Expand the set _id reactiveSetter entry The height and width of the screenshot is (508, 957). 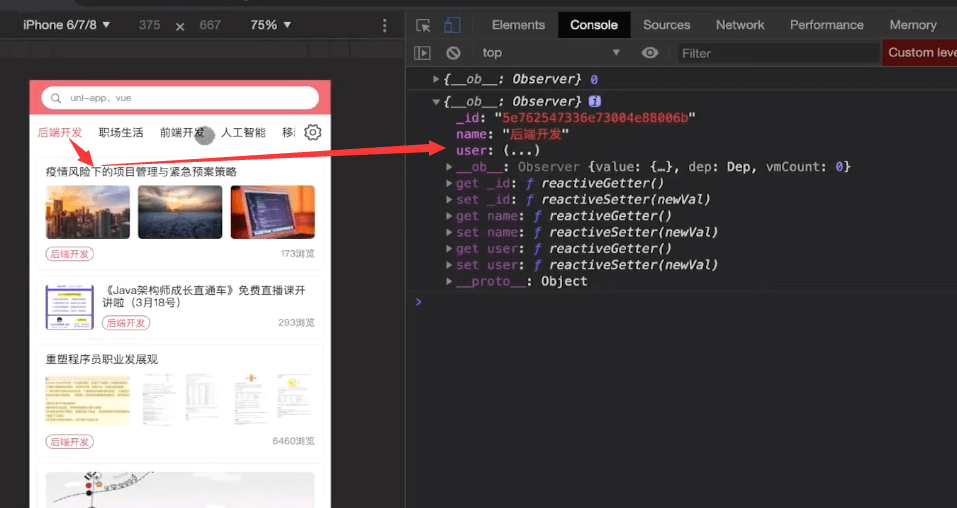449,200
